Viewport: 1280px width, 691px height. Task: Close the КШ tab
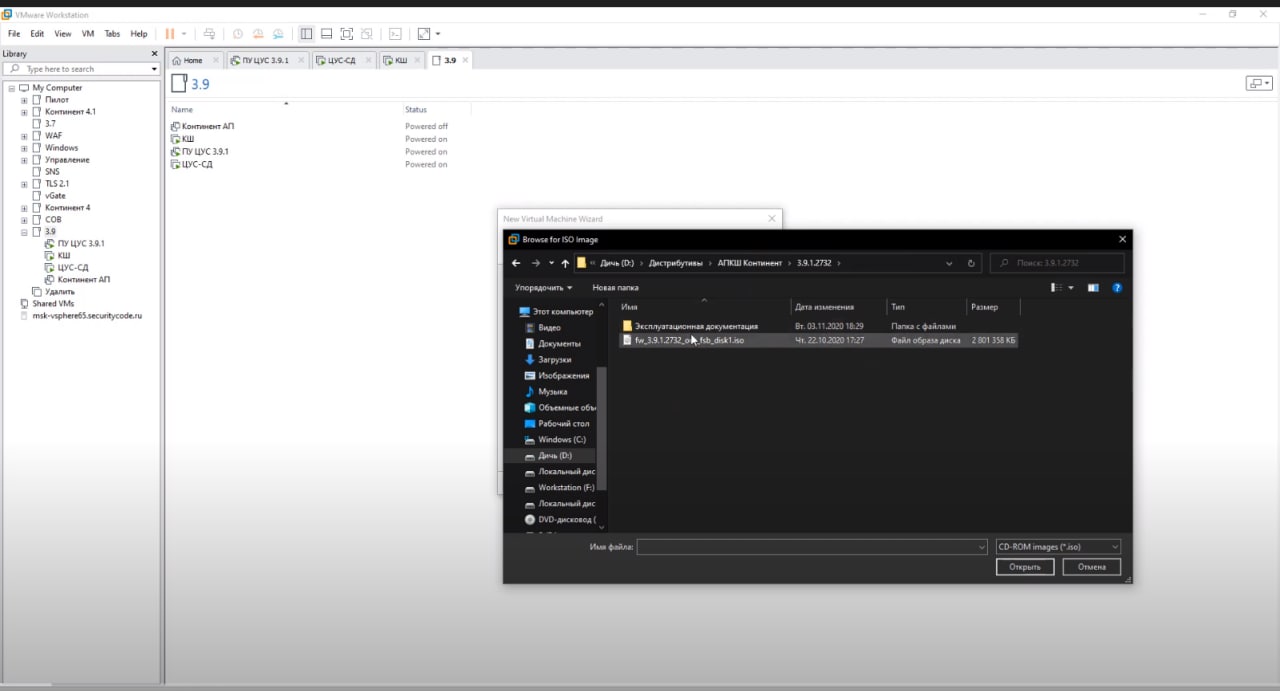coord(419,60)
